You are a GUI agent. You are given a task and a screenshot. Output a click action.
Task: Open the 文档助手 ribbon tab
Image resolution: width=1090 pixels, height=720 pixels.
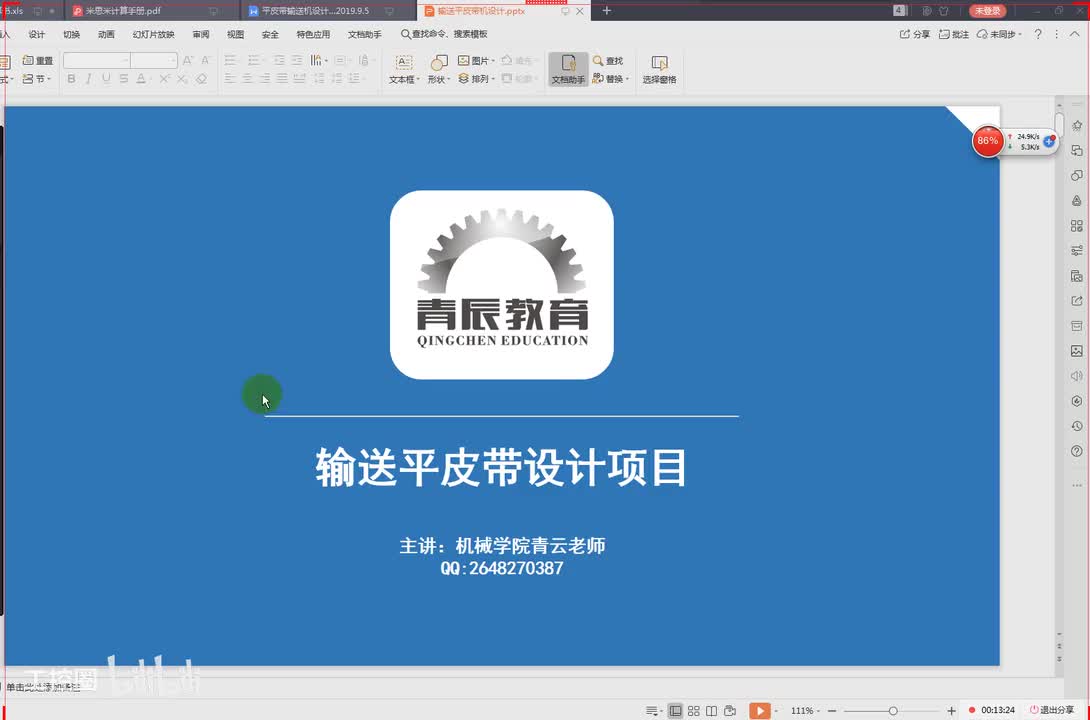(365, 34)
